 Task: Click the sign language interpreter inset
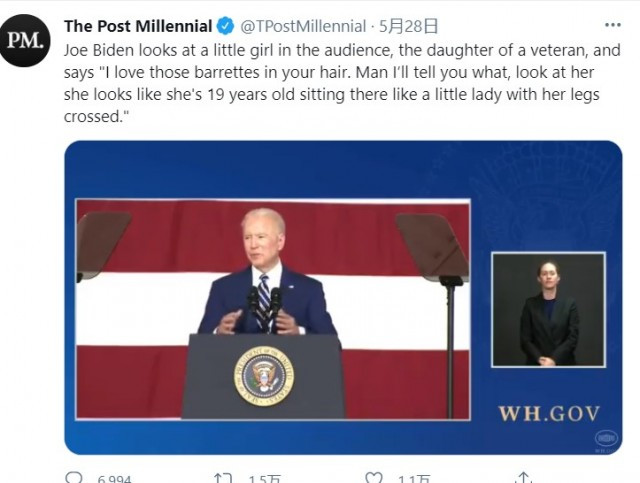click(x=548, y=309)
